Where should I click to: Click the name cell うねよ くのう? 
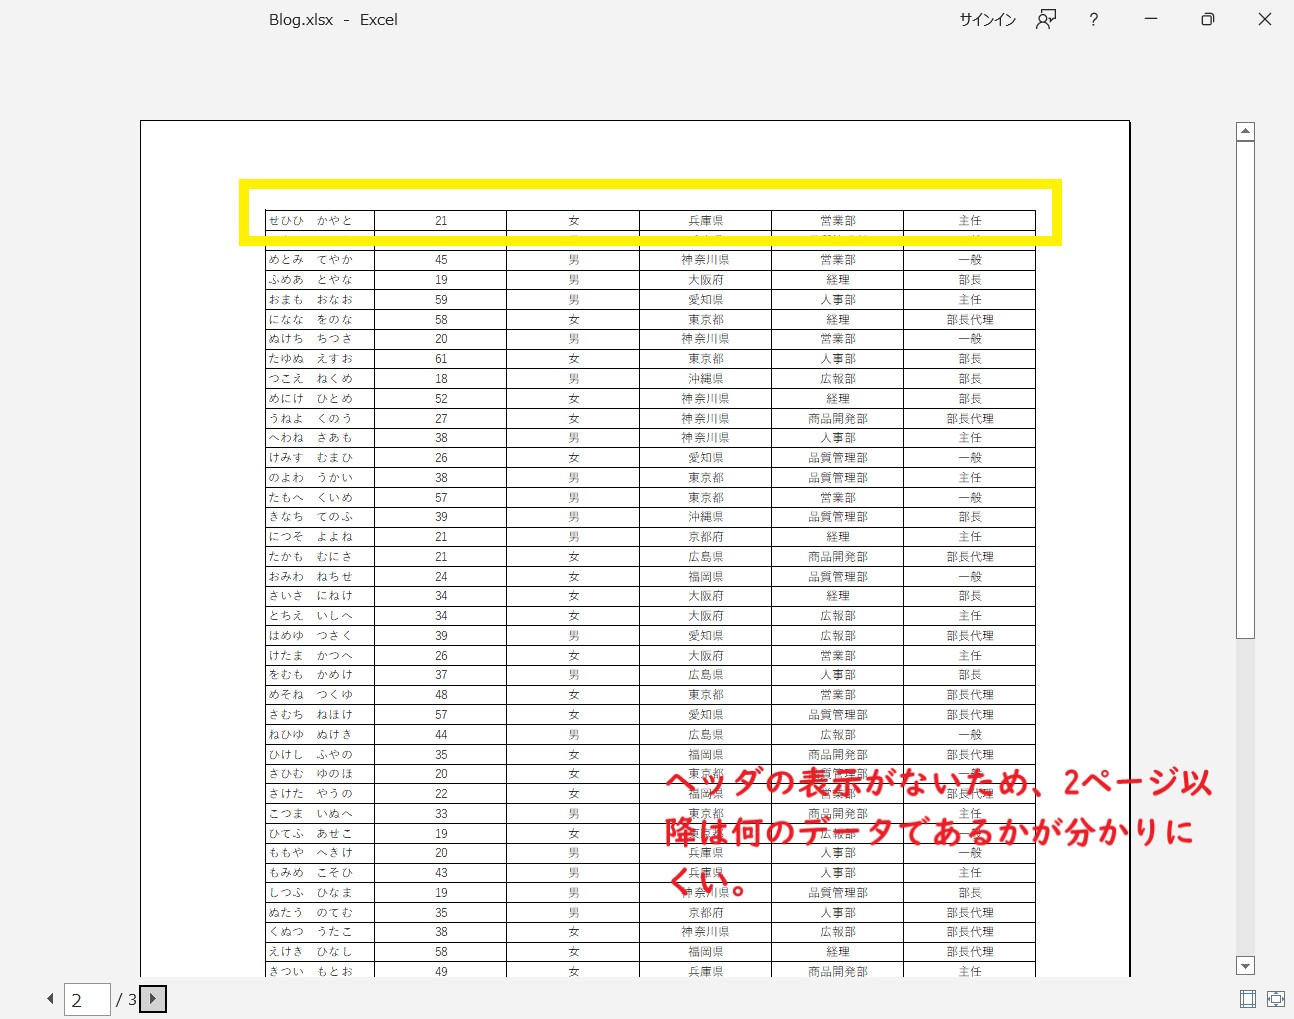coord(320,418)
